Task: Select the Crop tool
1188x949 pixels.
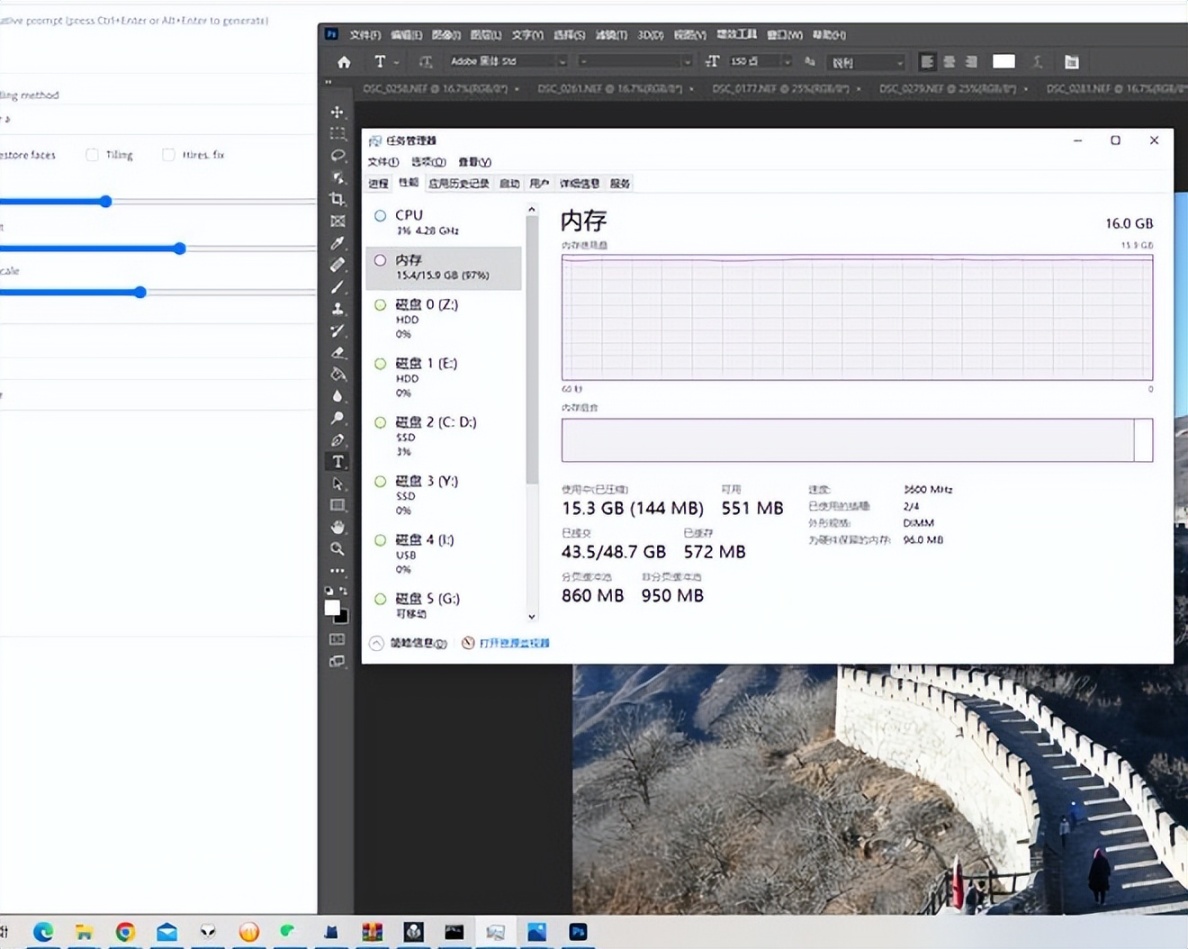Action: [338, 199]
